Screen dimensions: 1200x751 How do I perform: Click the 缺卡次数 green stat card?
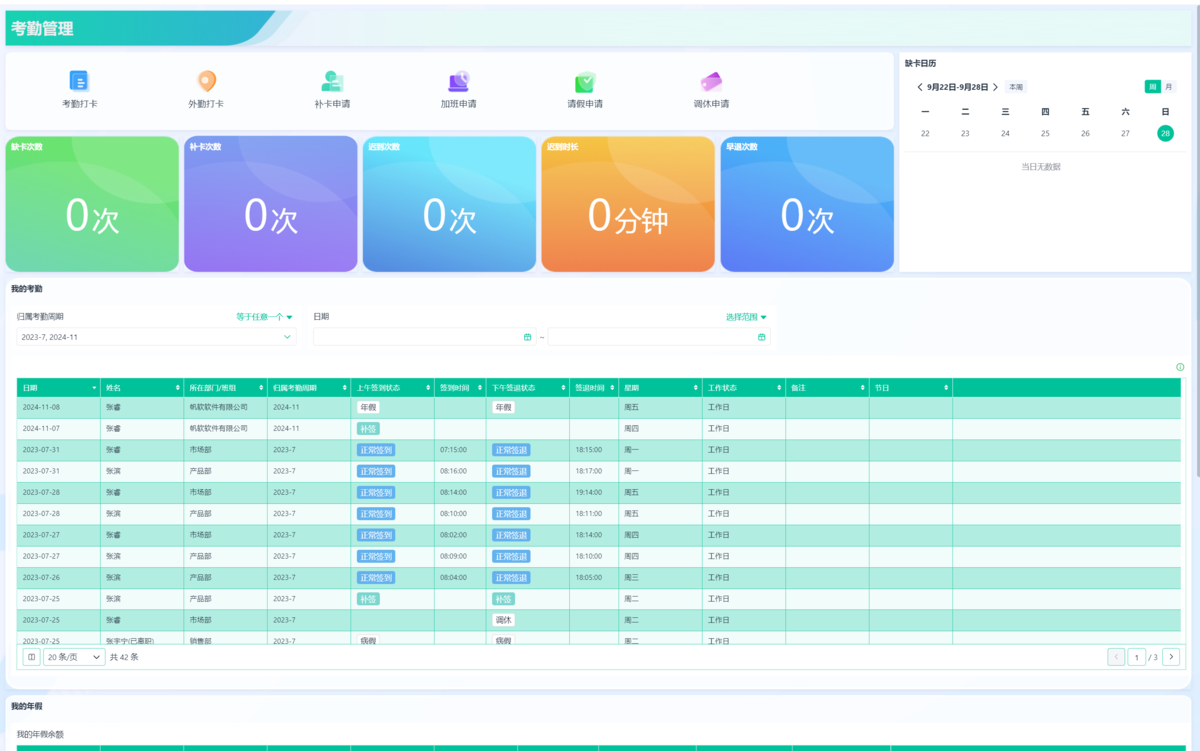92,204
